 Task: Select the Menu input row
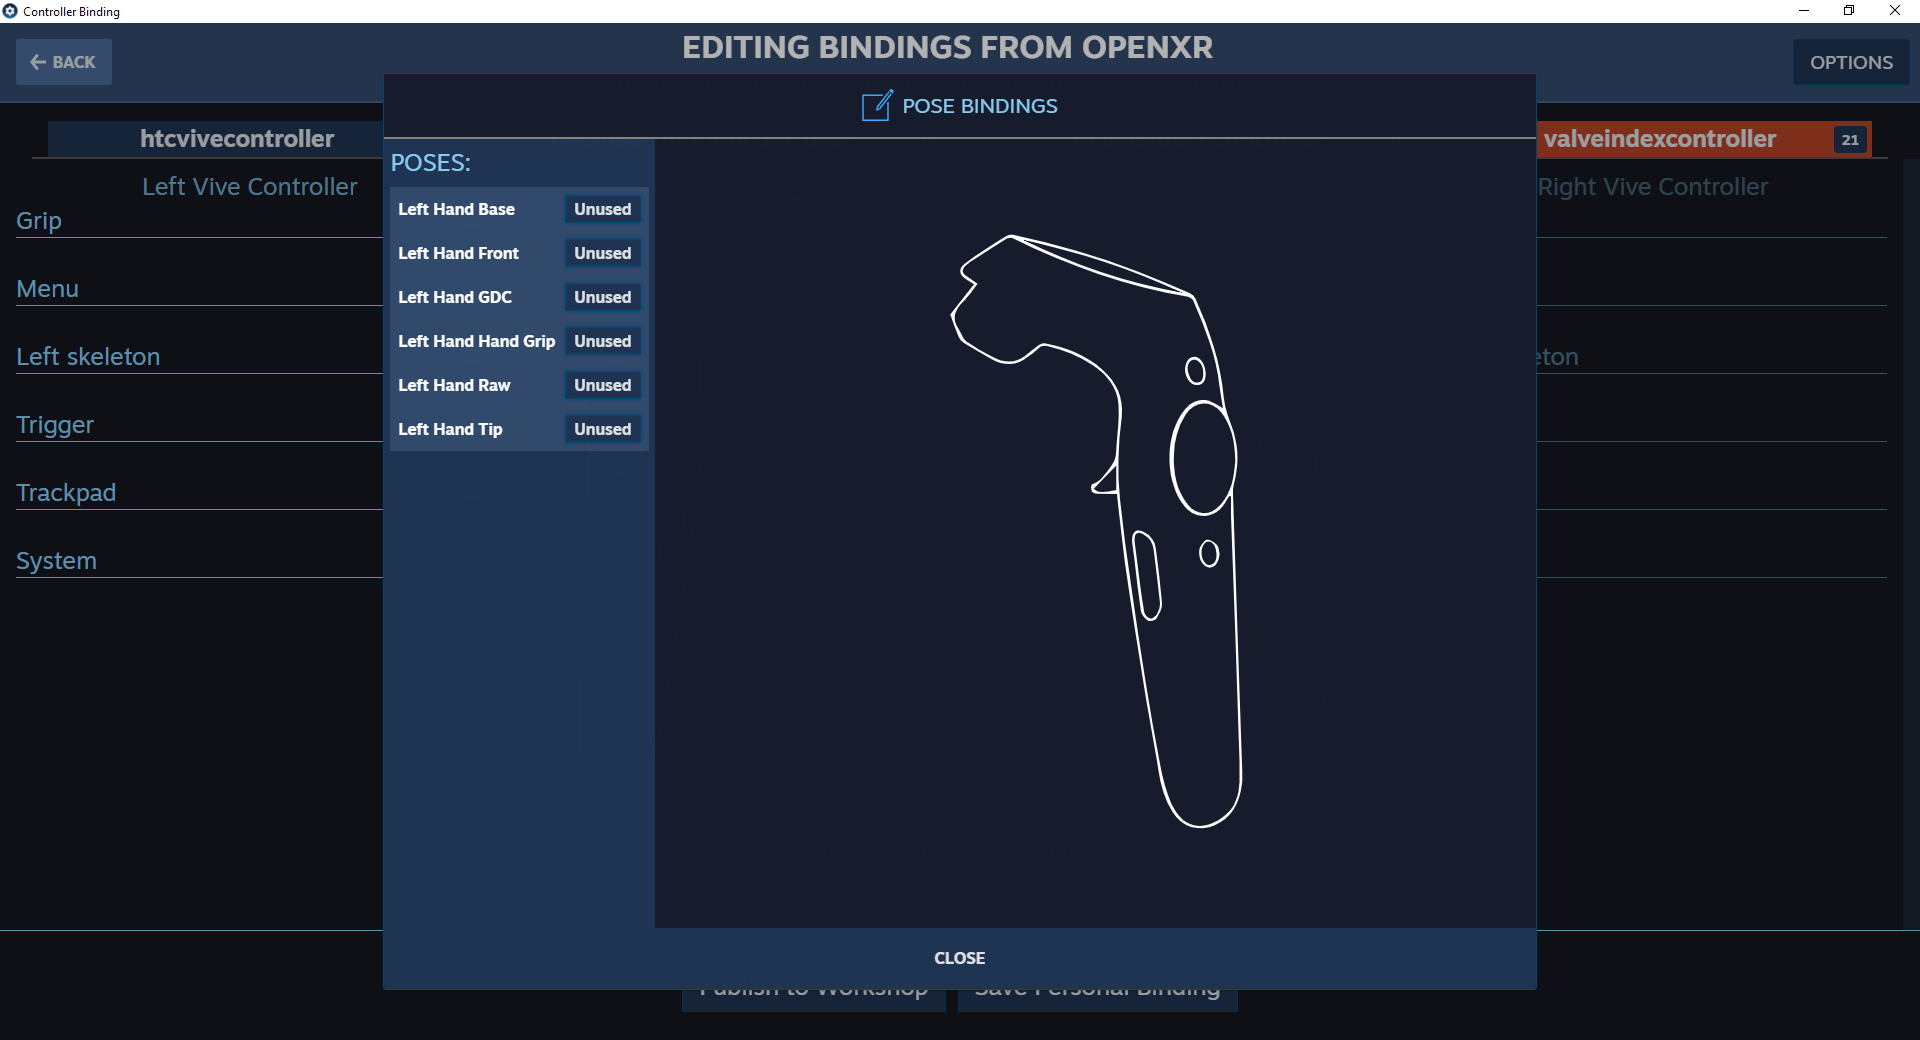pyautogui.click(x=199, y=288)
